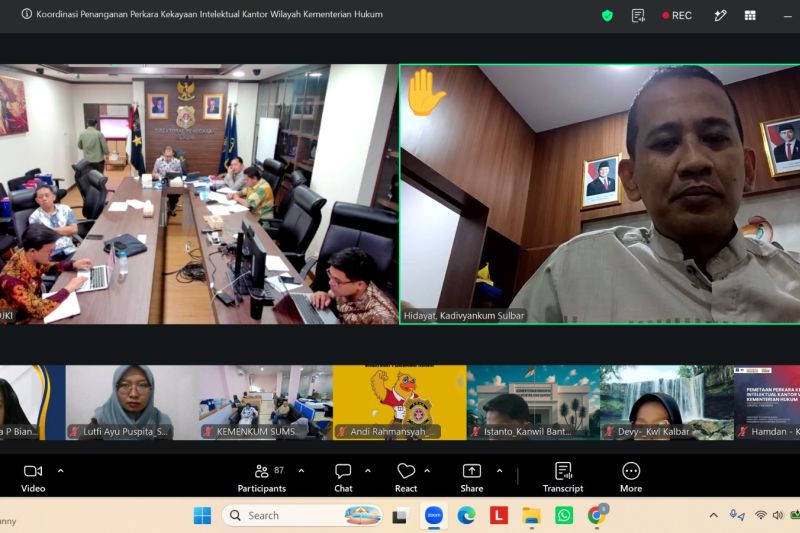This screenshot has width=800, height=533.
Task: Select the Lutfi Ayu Puspita video thumbnail
Action: click(x=132, y=402)
